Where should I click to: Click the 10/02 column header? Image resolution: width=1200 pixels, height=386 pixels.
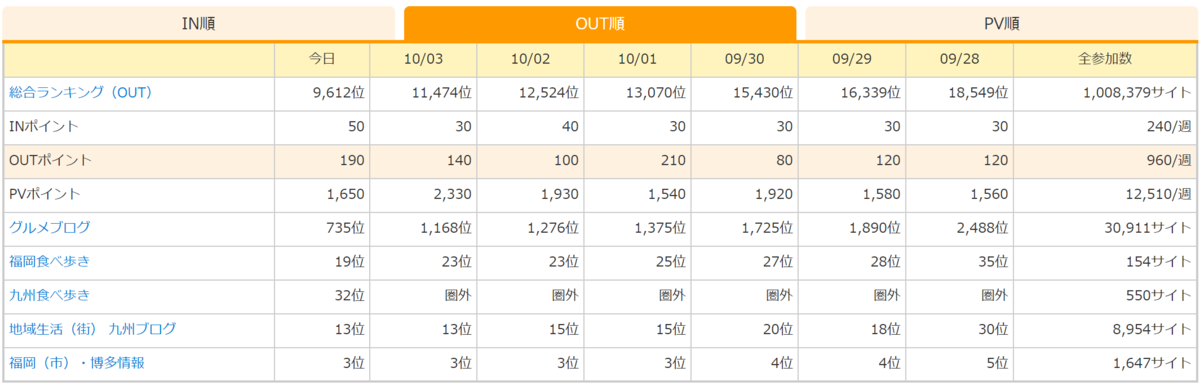[x=531, y=59]
